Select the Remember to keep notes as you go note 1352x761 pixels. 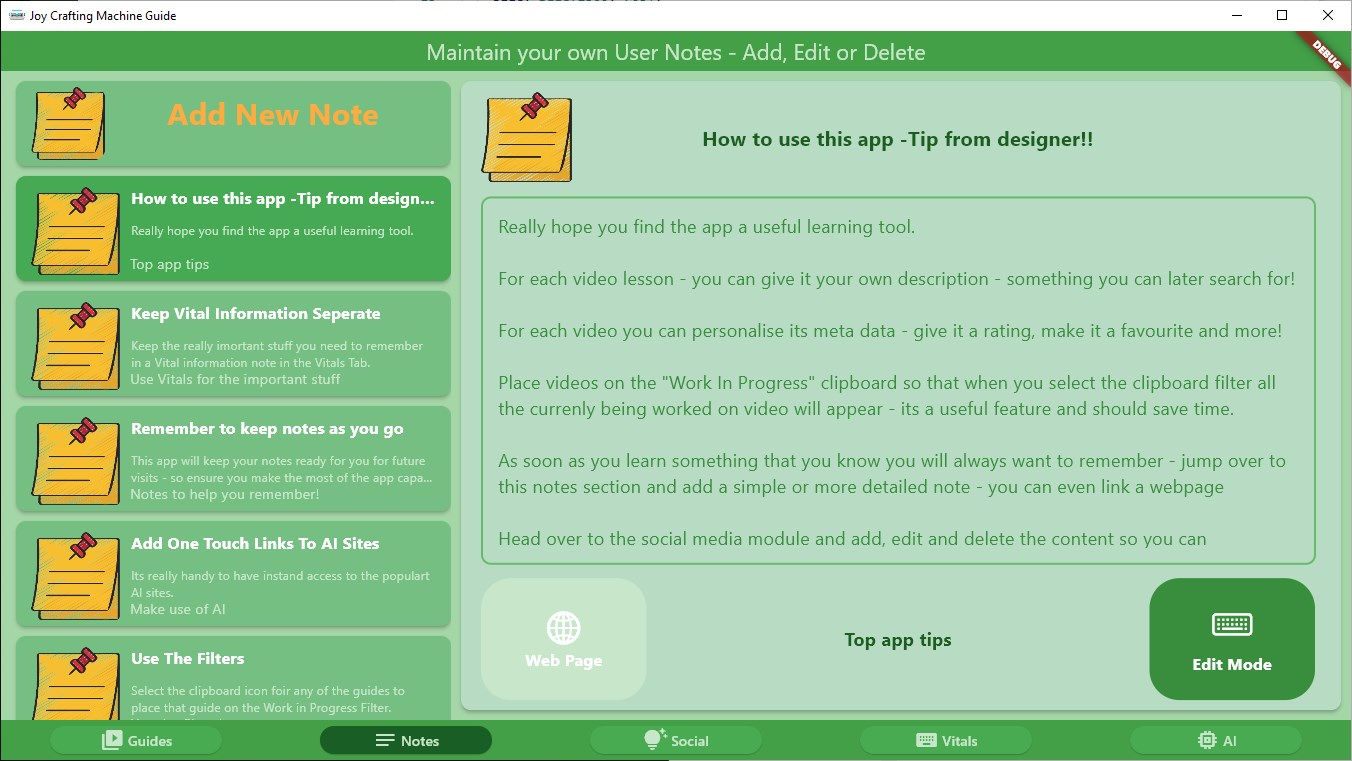(233, 460)
